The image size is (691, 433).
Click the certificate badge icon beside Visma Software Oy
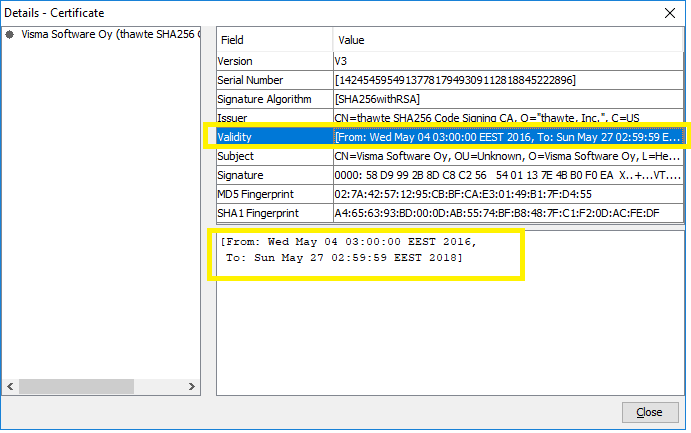pos(10,34)
